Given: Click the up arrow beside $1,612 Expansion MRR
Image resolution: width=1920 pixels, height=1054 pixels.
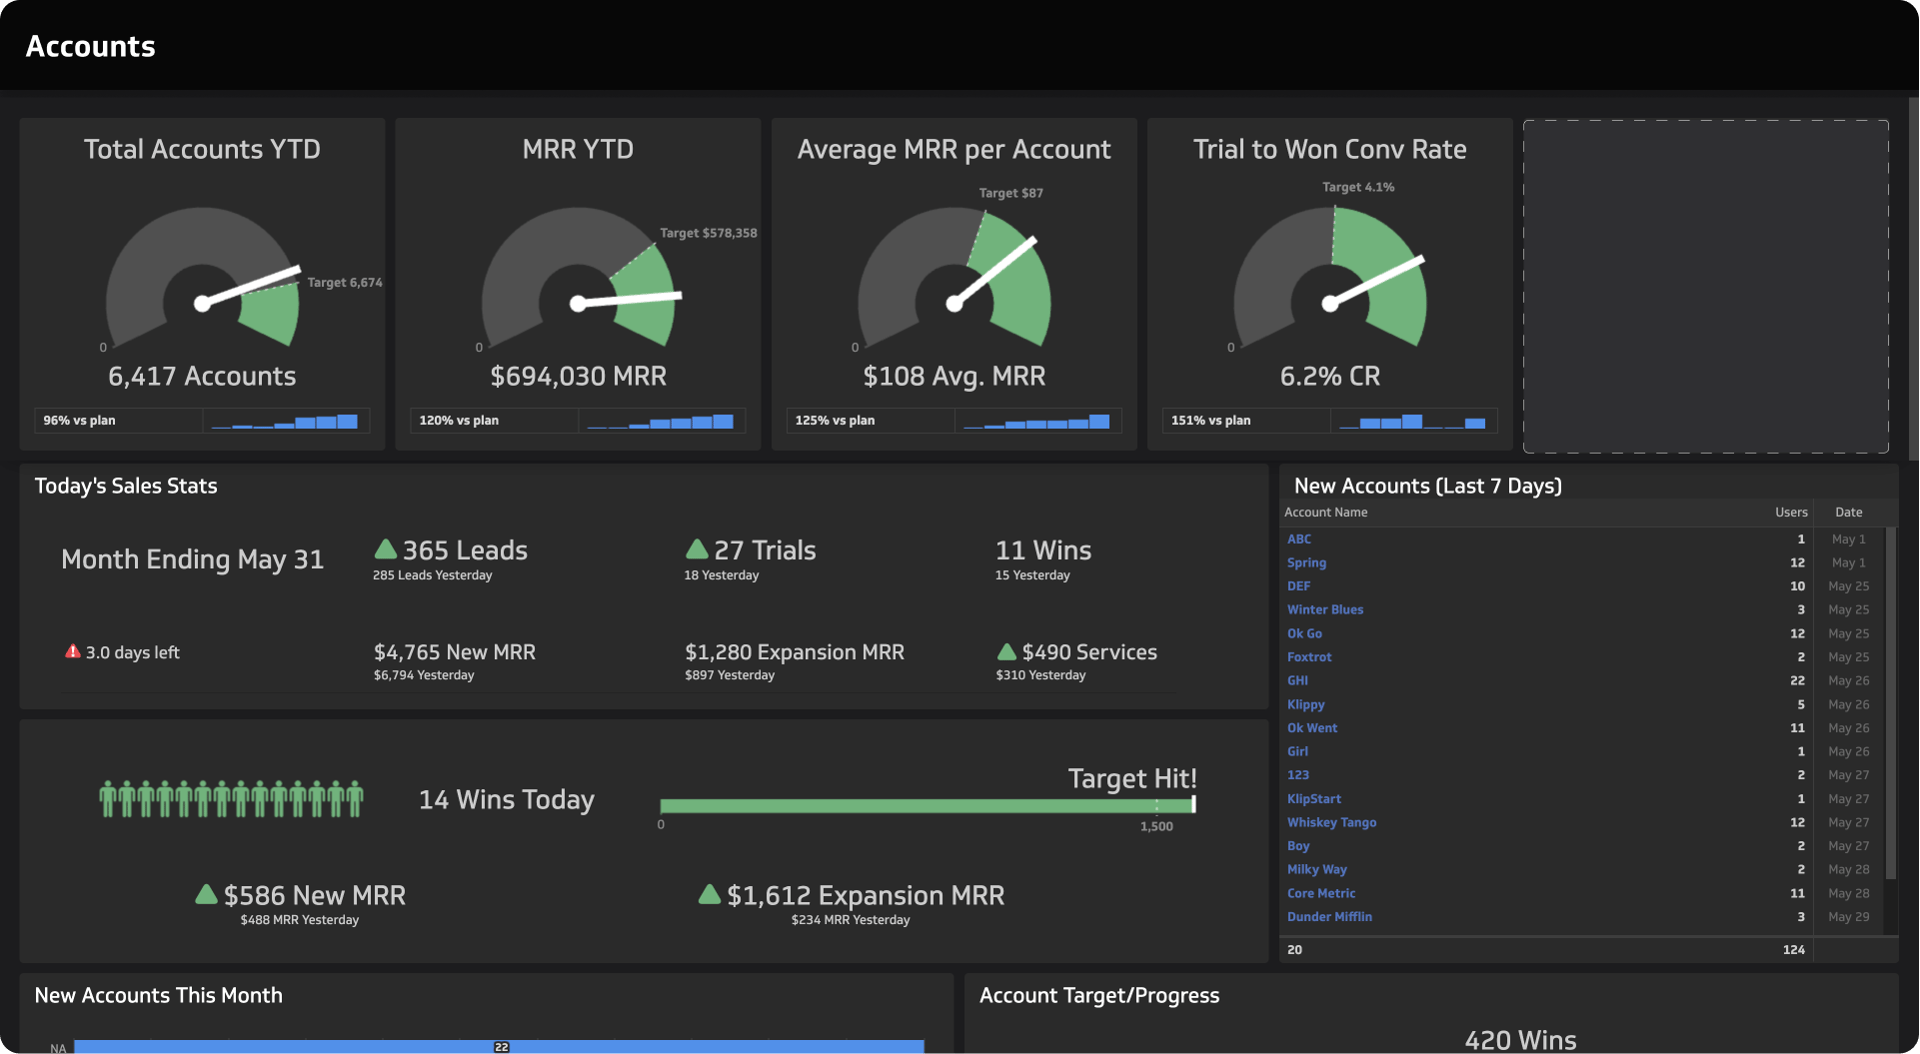Looking at the screenshot, I should [x=710, y=895].
